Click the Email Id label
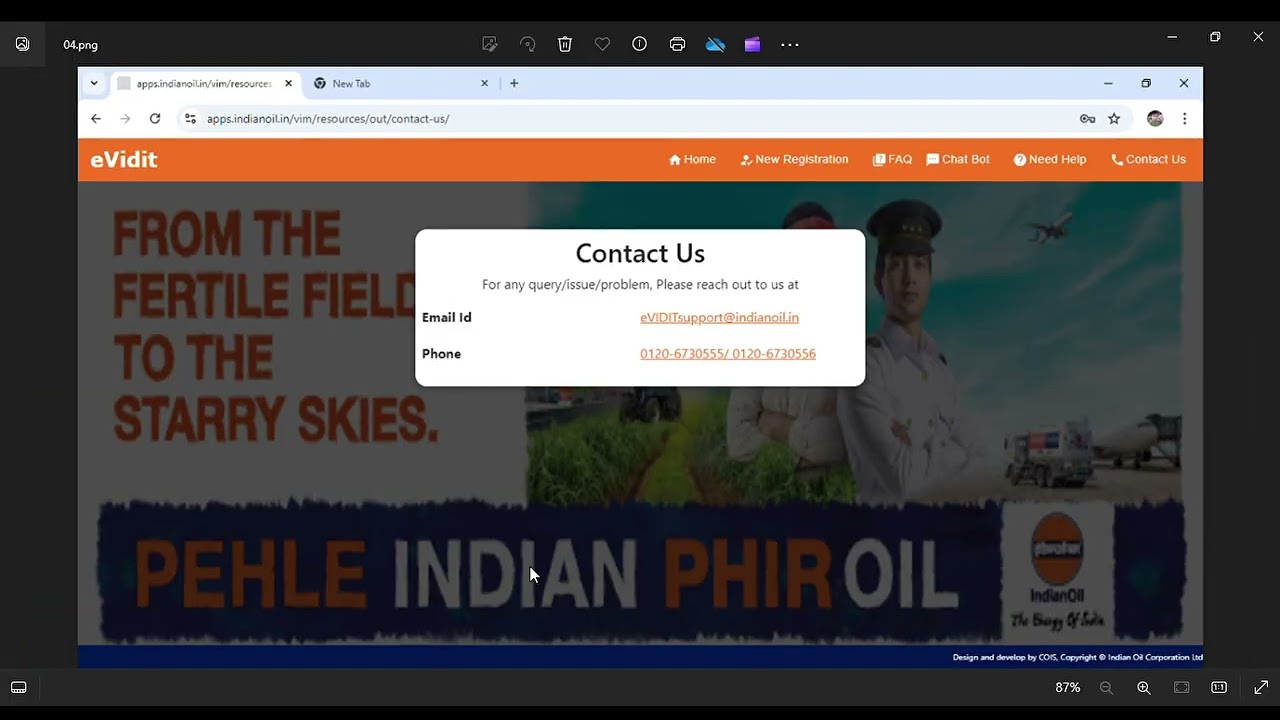This screenshot has height=720, width=1280. coord(446,317)
